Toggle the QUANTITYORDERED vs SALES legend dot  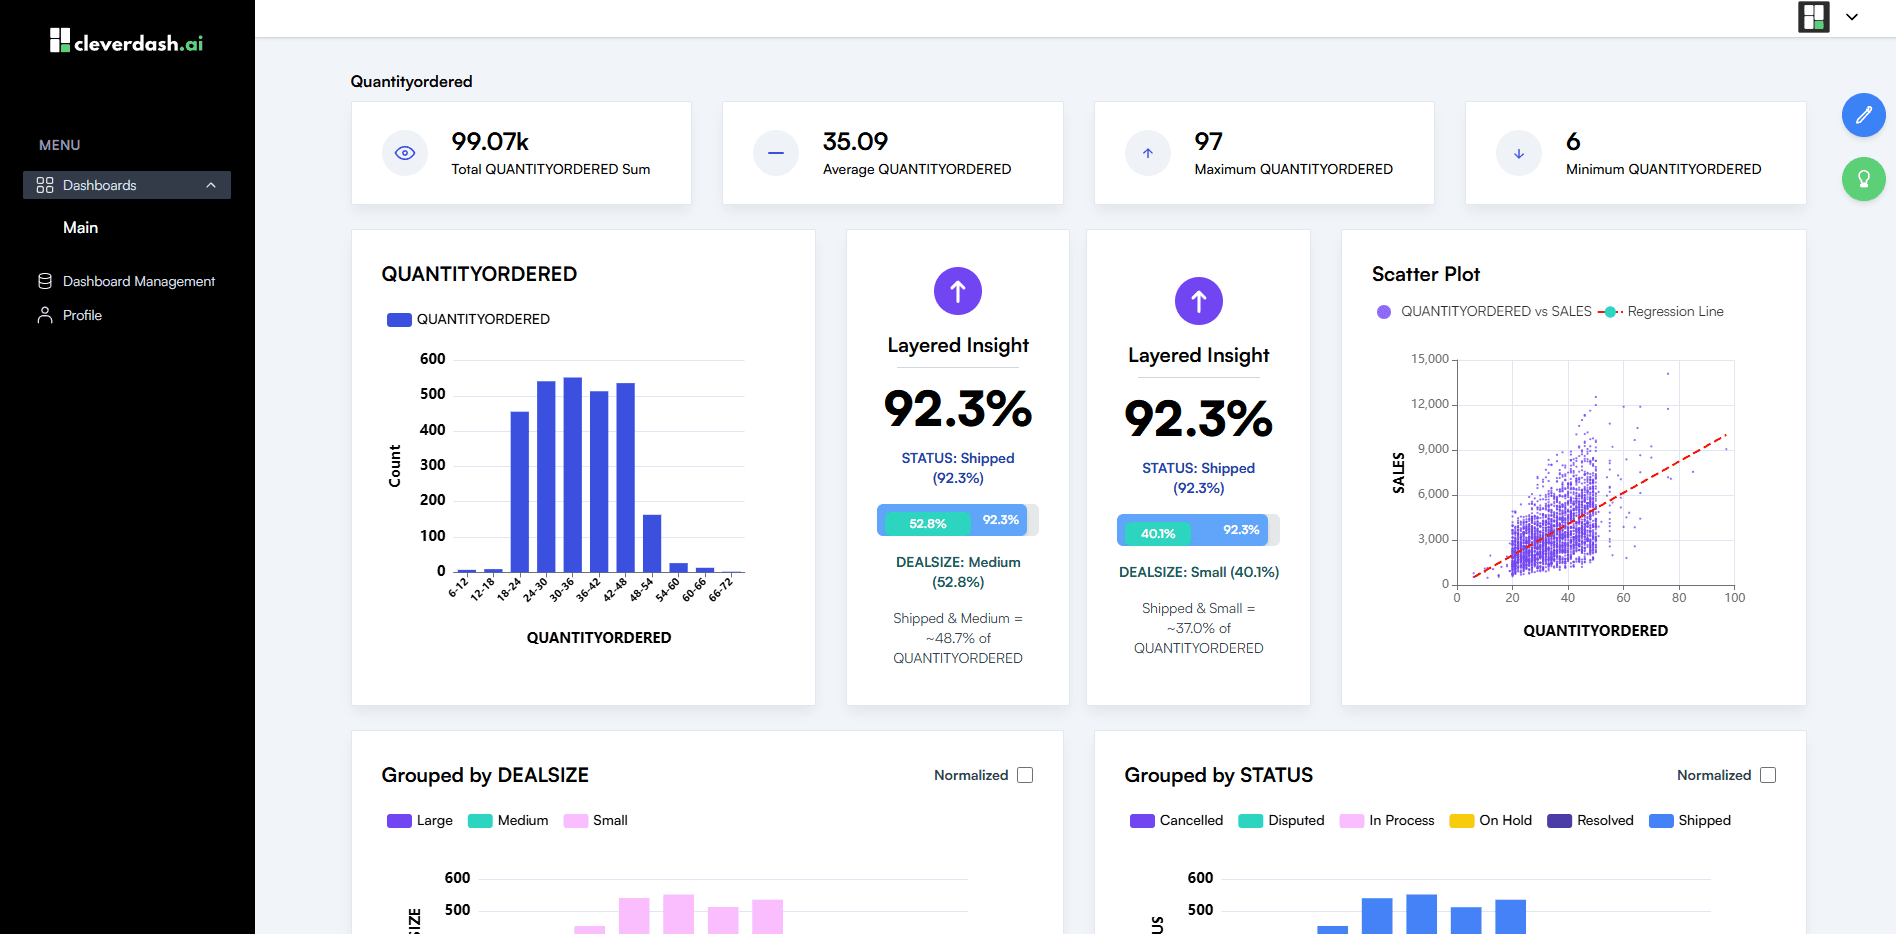tap(1384, 312)
